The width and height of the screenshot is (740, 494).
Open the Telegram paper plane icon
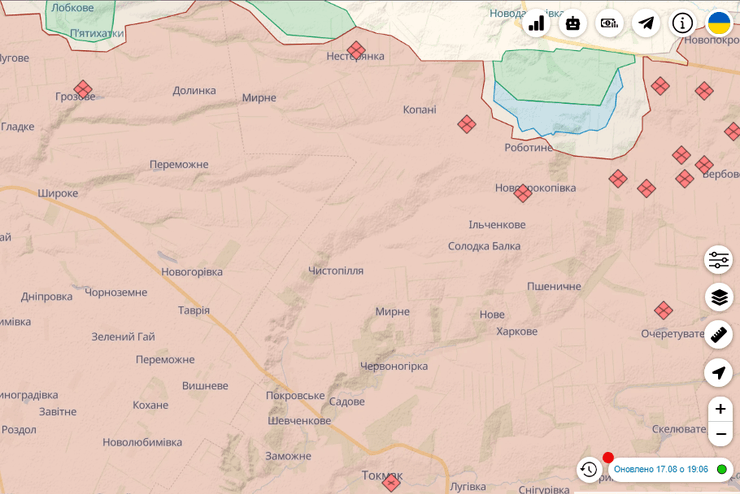tap(646, 23)
